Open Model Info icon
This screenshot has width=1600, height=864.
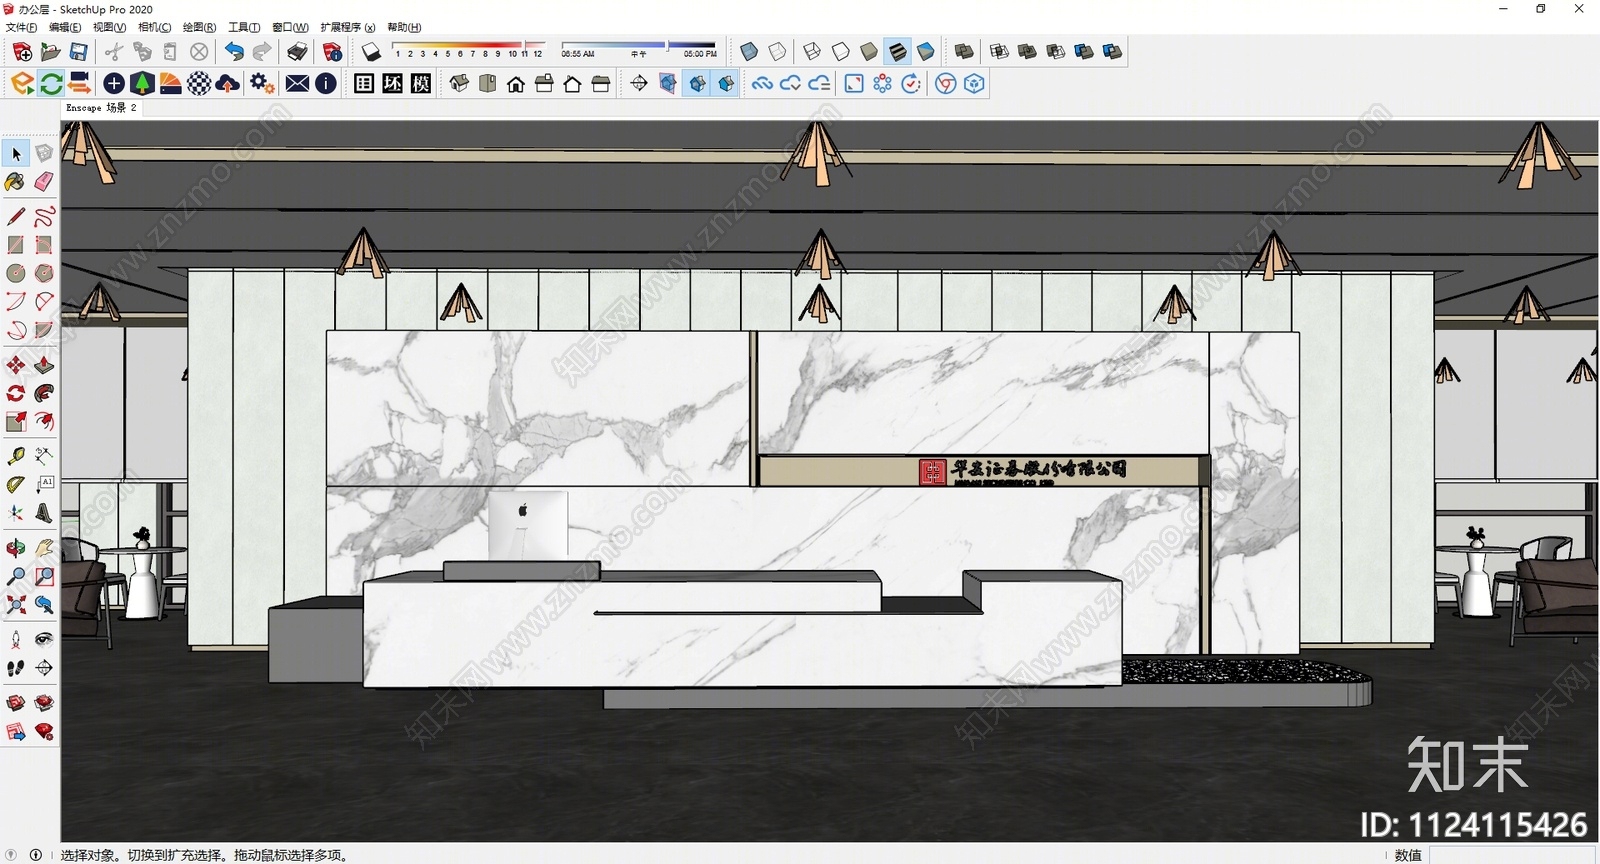pyautogui.click(x=332, y=52)
